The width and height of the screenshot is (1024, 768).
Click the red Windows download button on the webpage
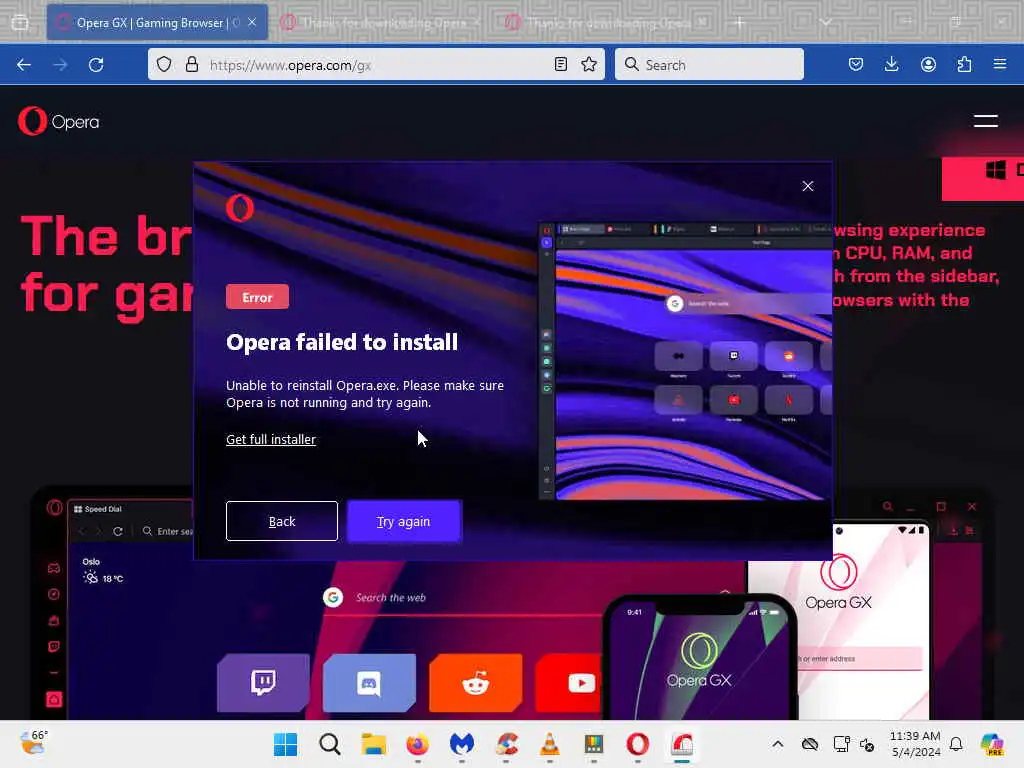[x=983, y=178]
